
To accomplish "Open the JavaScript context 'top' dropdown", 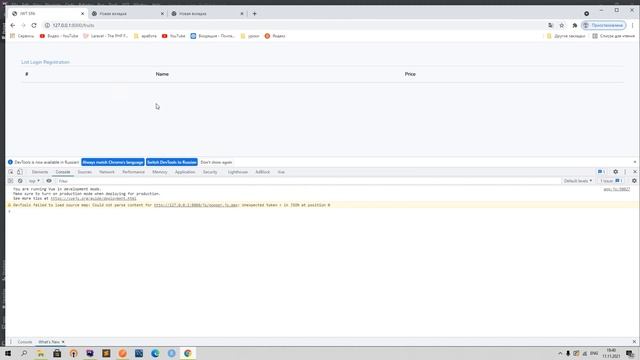I will [x=34, y=181].
